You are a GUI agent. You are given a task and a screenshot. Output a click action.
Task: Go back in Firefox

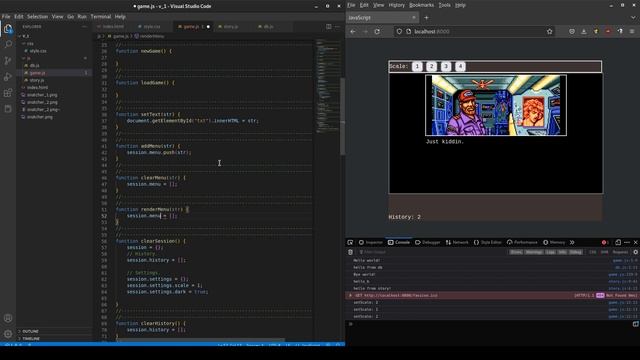(353, 31)
